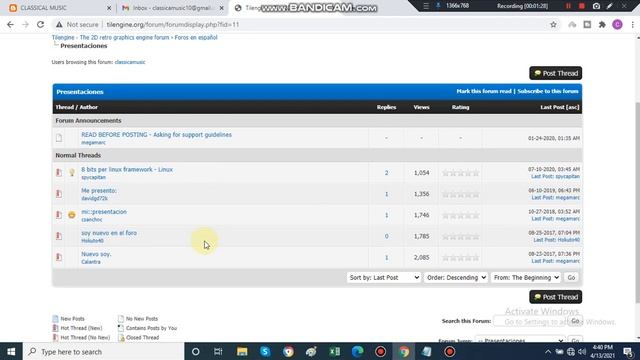
Task: Click the taskbar clock showing 4:40 PM
Action: (x=602, y=351)
